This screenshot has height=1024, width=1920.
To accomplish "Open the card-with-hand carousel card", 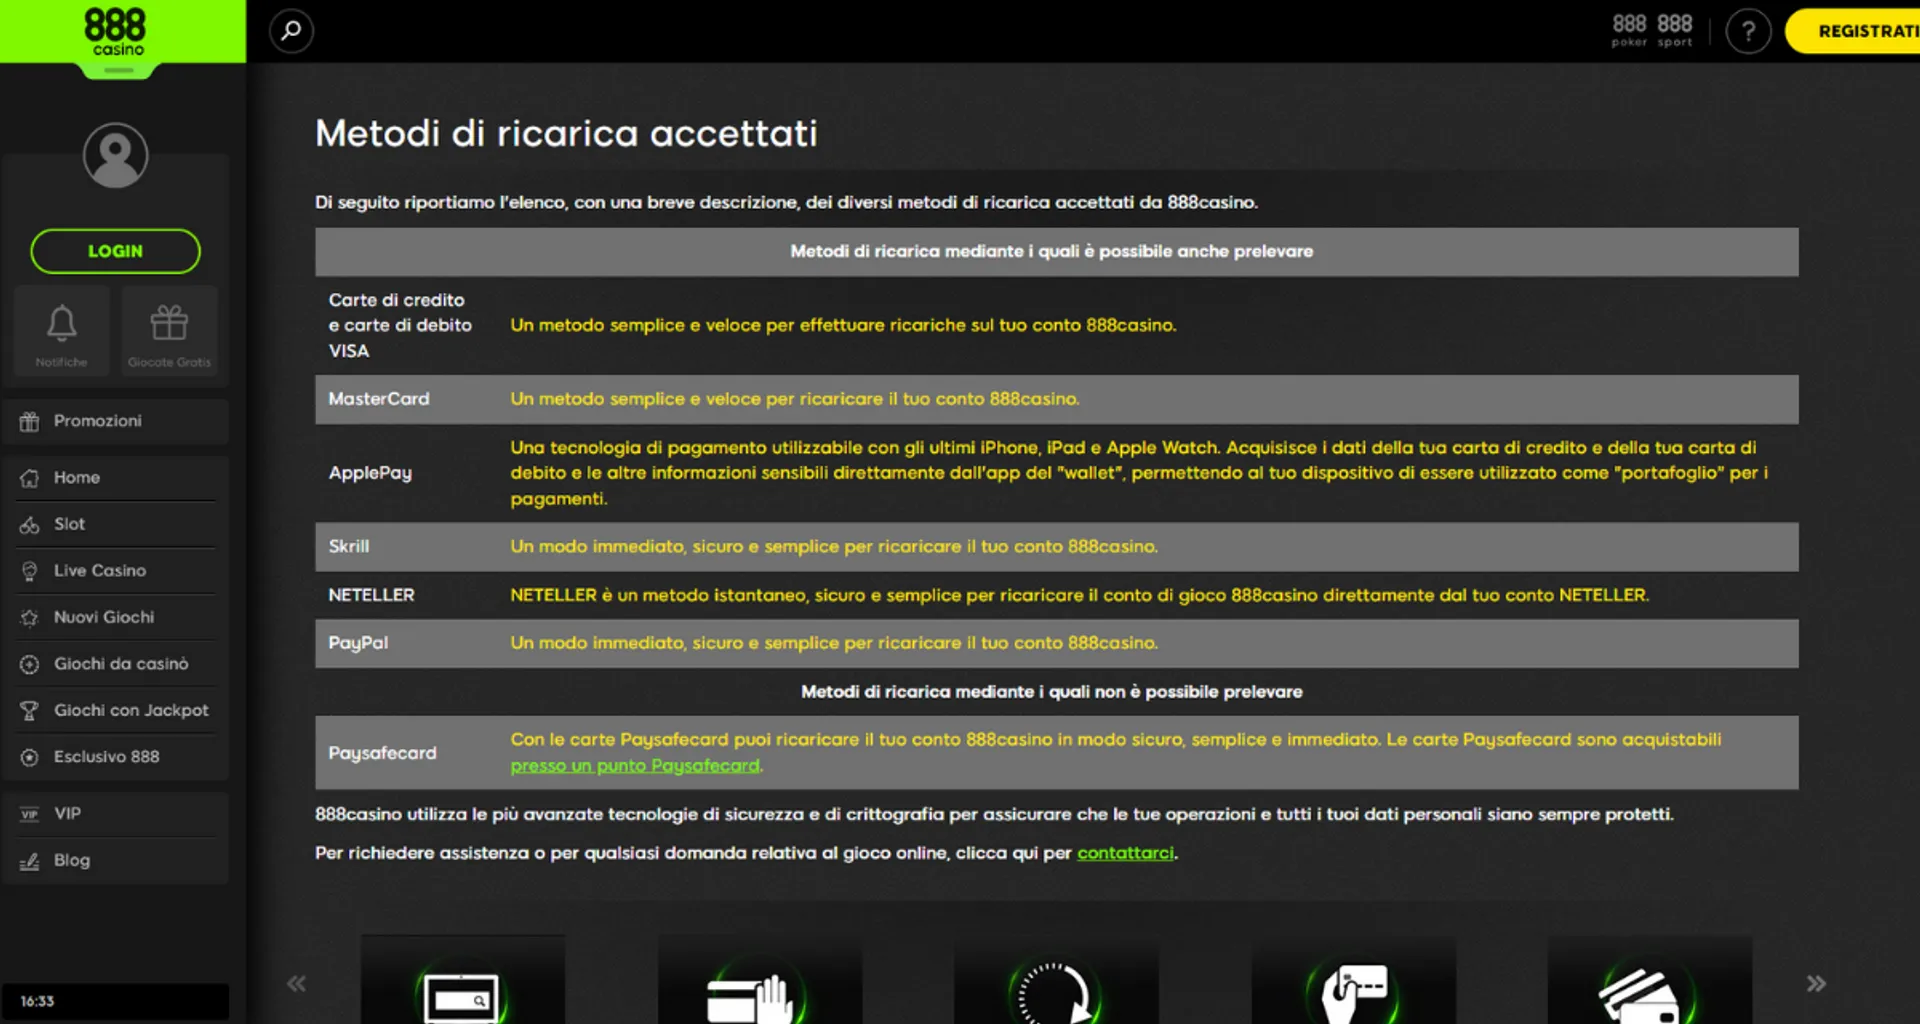I will (759, 981).
